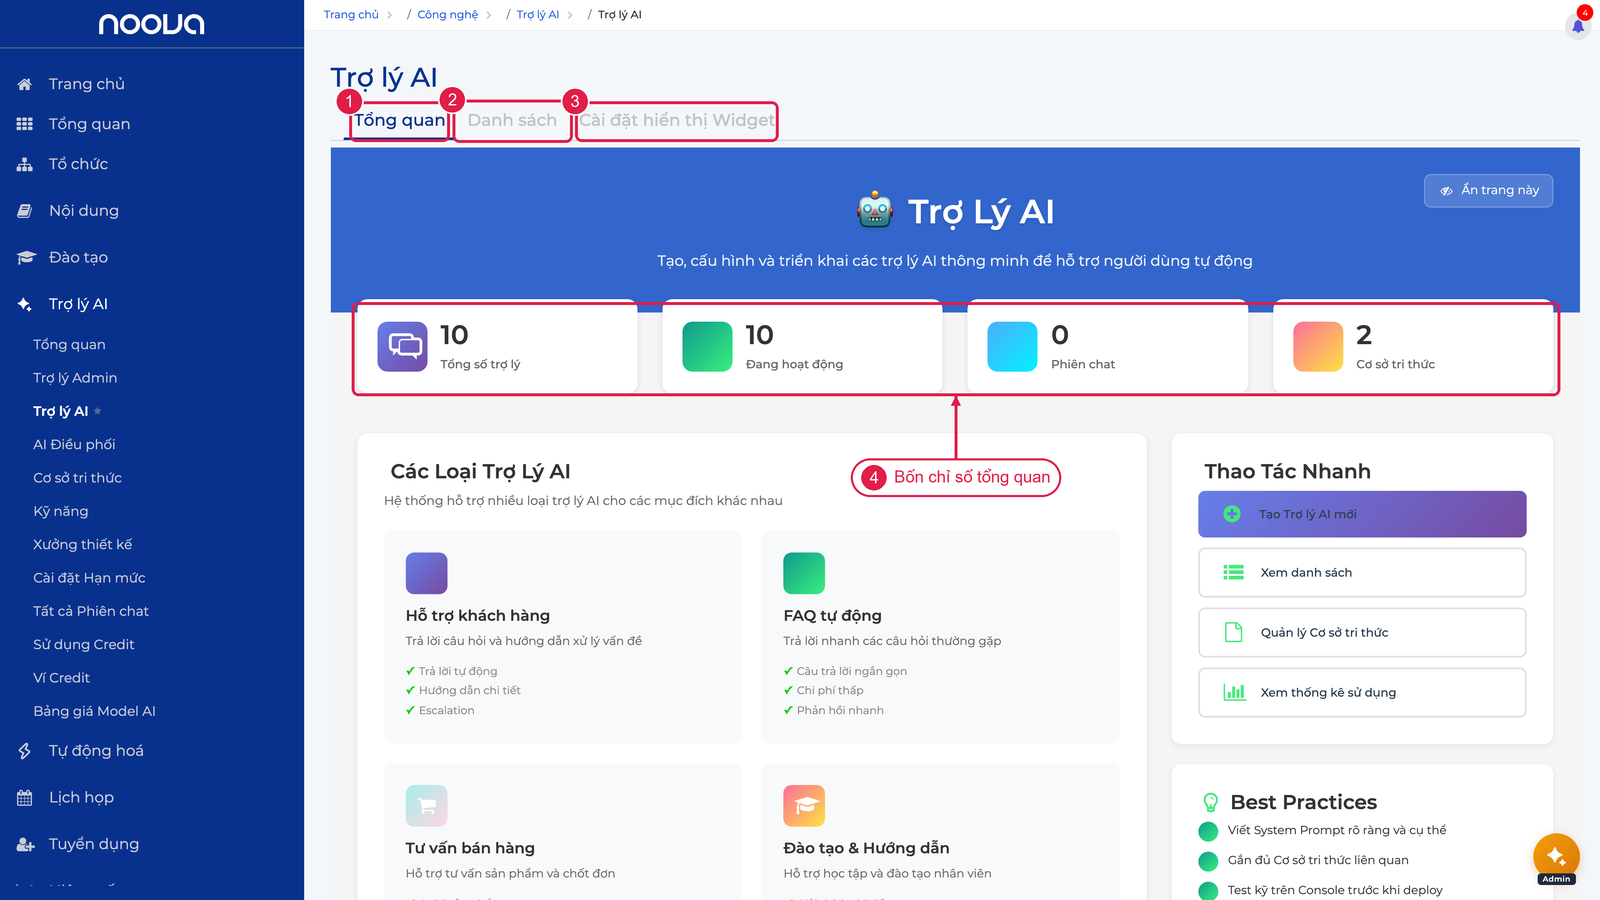Open Ví Credit submenu item

point(61,678)
